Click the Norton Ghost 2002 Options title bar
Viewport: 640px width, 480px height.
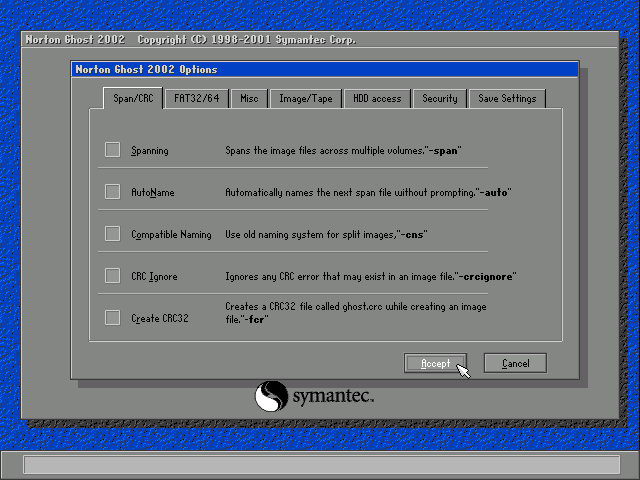click(x=325, y=69)
